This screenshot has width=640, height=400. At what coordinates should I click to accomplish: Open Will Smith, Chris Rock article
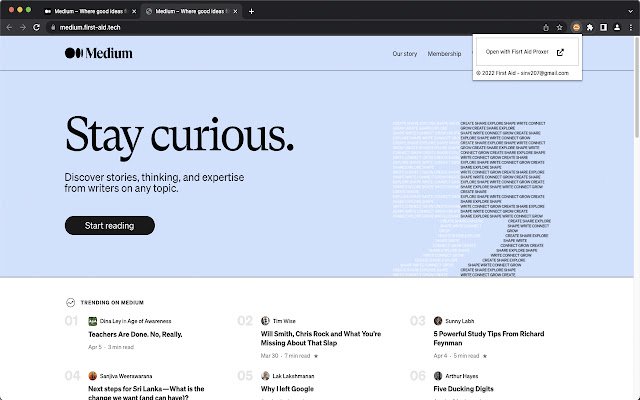[321, 338]
